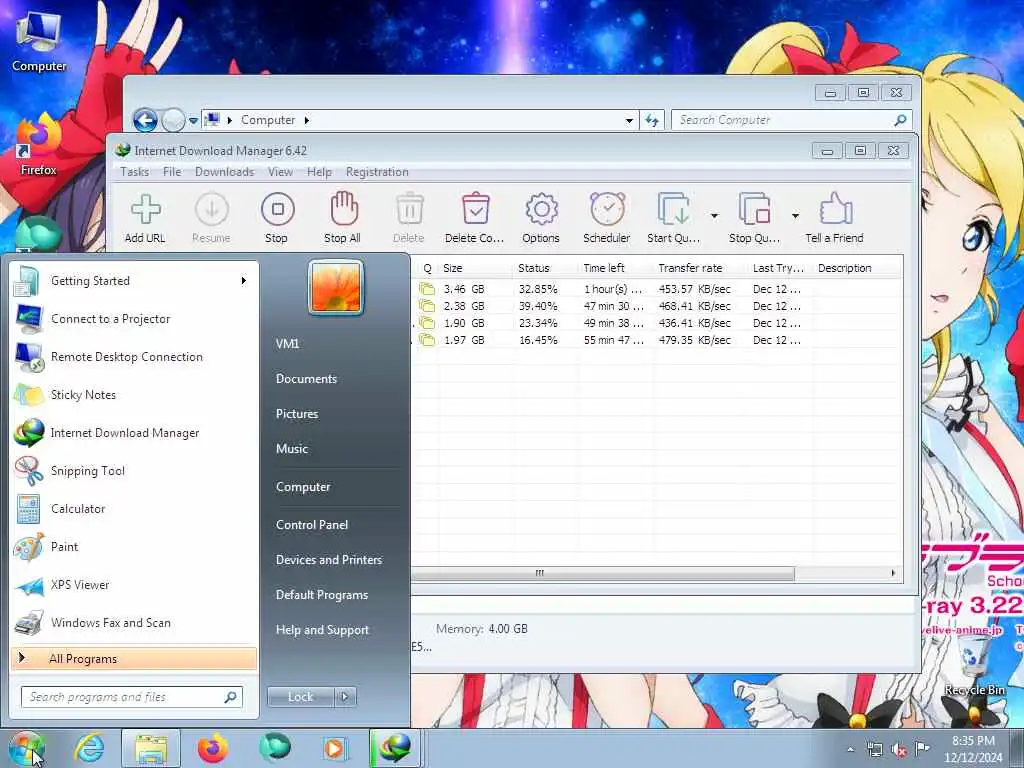Select the 1.90 GB download row
Screen dimensions: 1024x768
(656, 323)
